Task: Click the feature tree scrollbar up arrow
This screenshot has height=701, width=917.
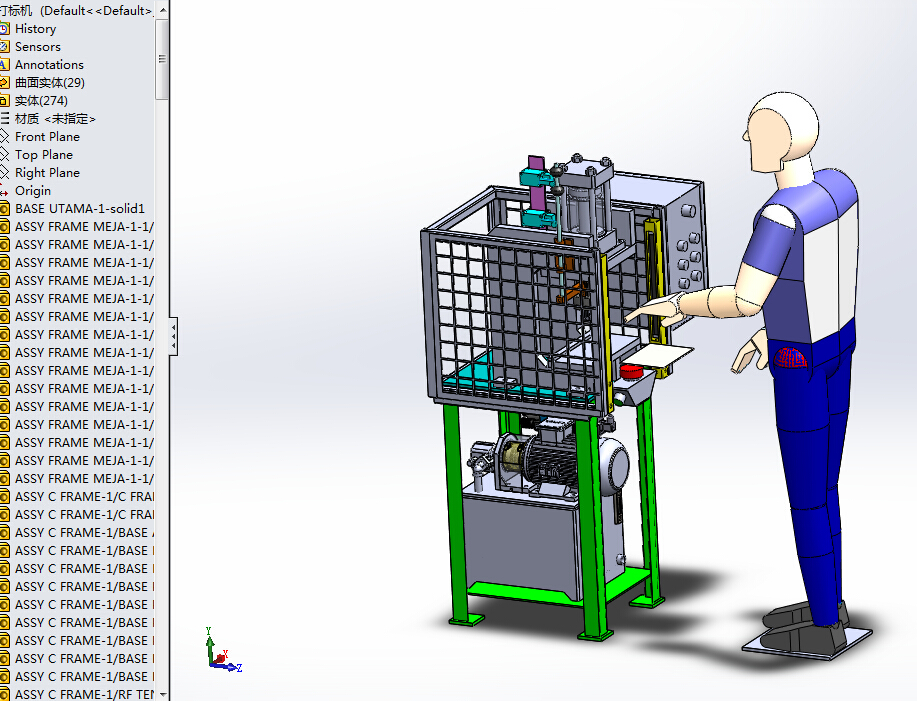Action: [163, 10]
